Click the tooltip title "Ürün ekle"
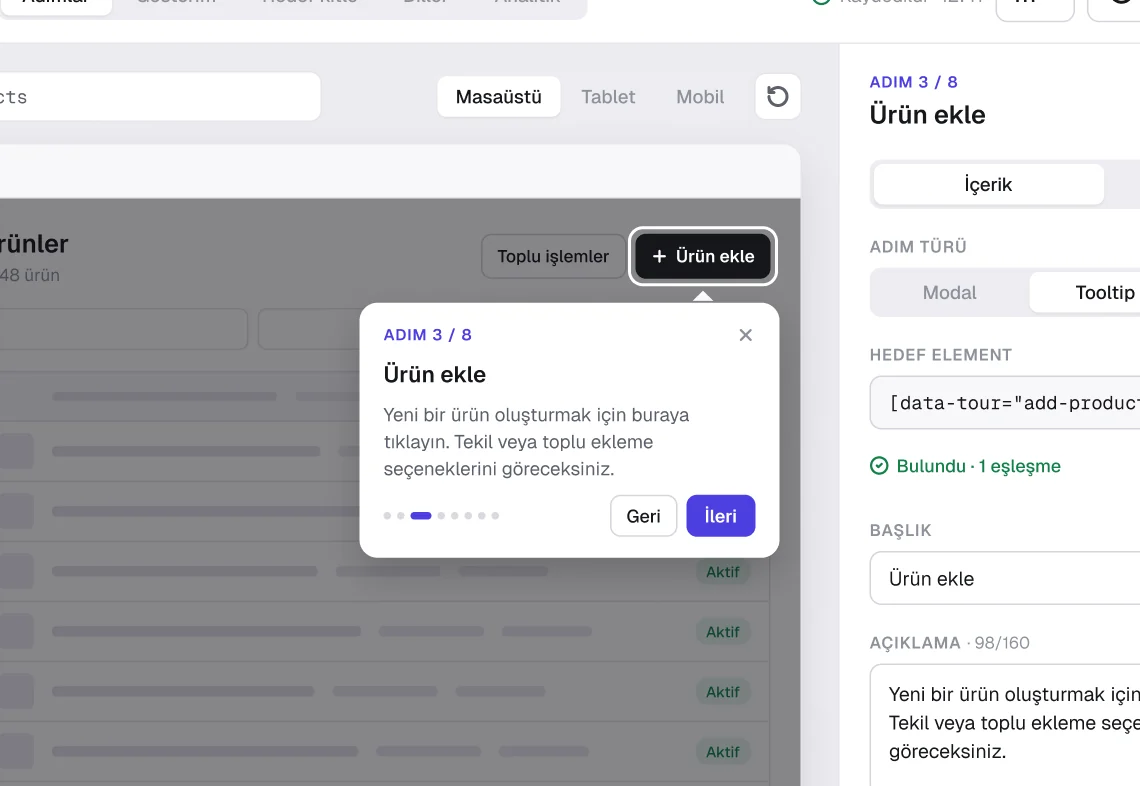This screenshot has height=786, width=1140. [435, 374]
